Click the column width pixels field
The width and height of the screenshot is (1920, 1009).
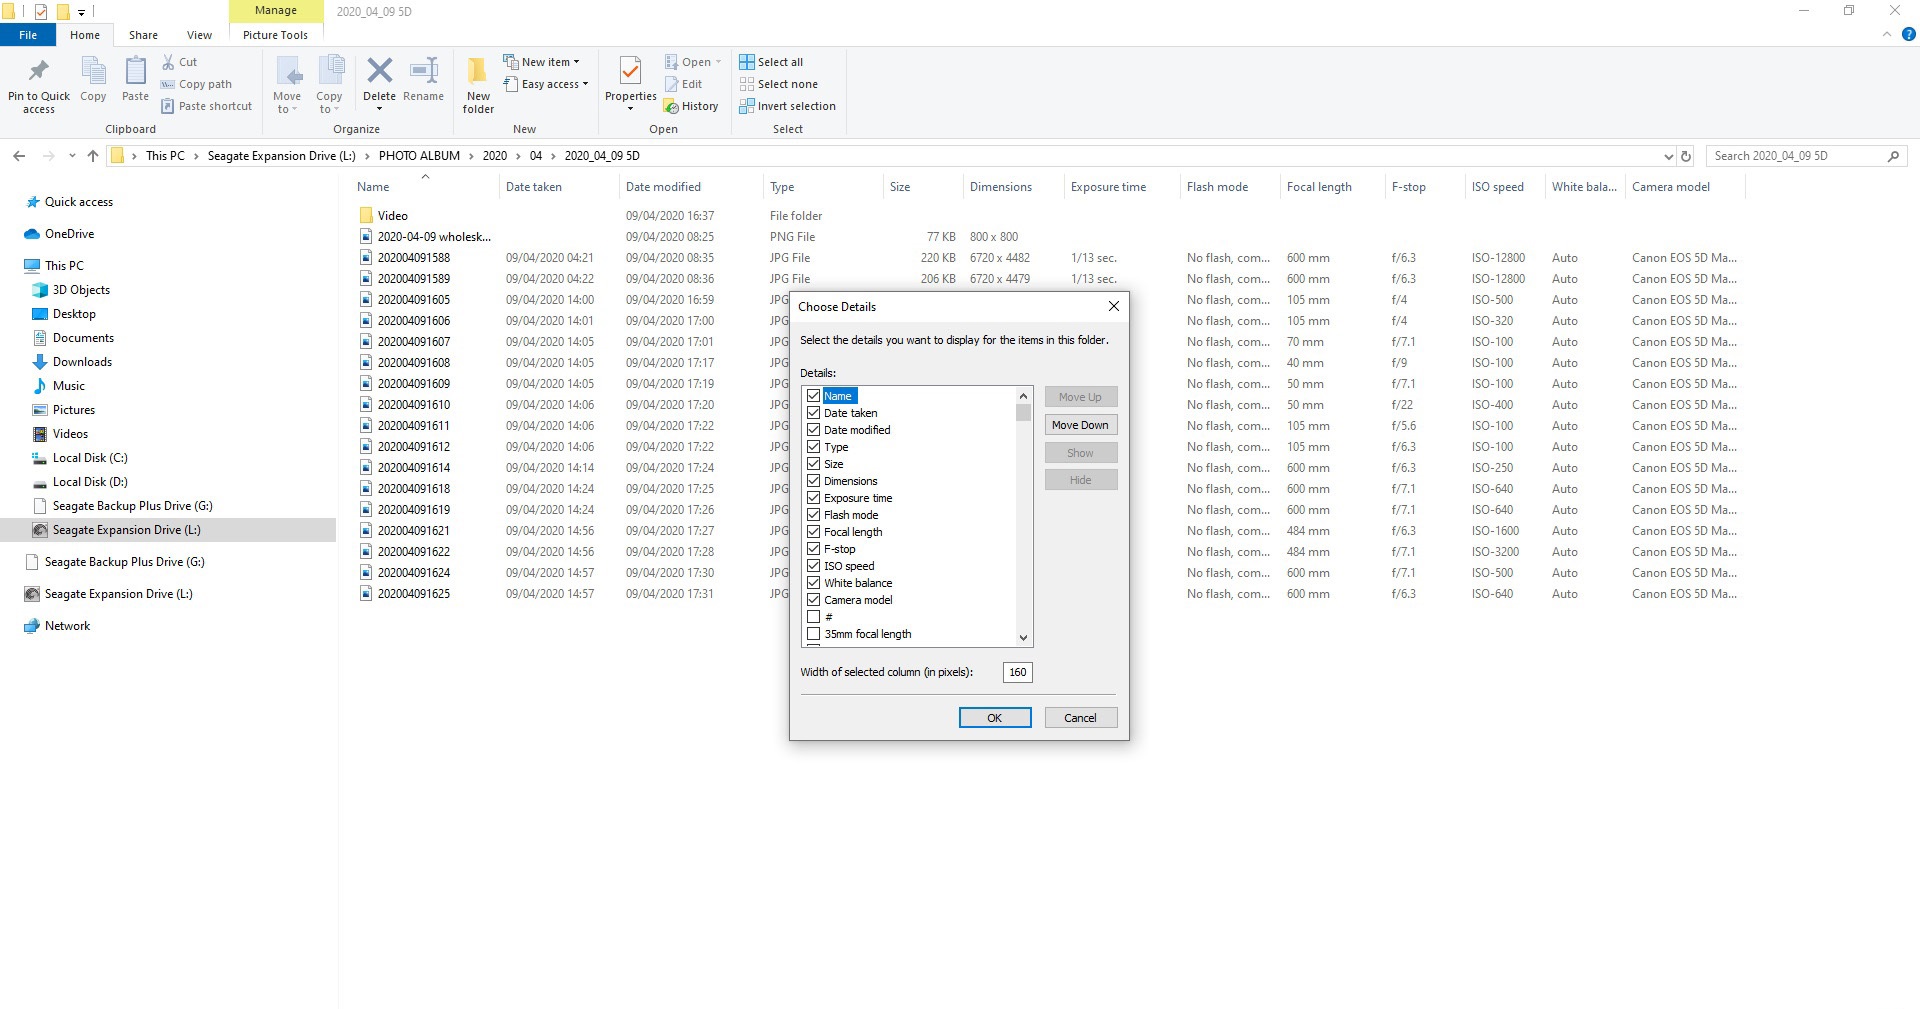coord(1017,672)
